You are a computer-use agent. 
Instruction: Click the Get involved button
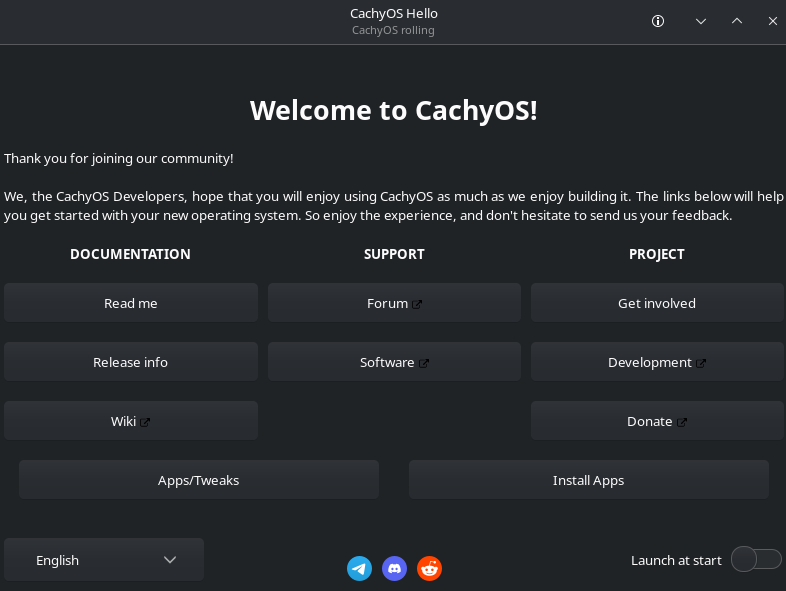pyautogui.click(x=657, y=303)
